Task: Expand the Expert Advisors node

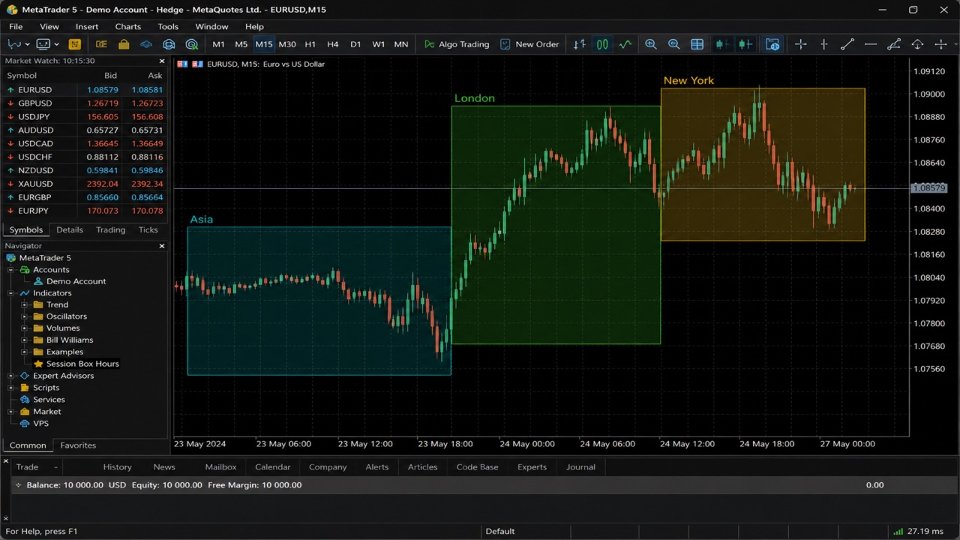Action: coord(11,376)
